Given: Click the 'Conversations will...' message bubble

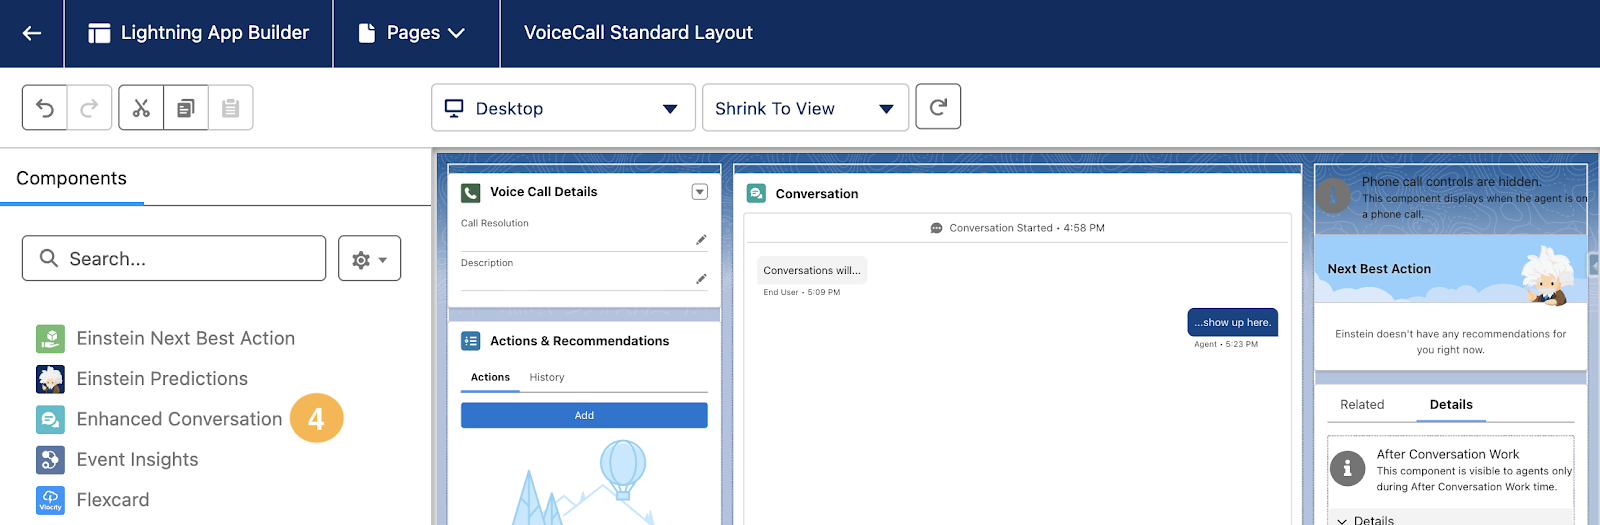Looking at the screenshot, I should tap(812, 270).
